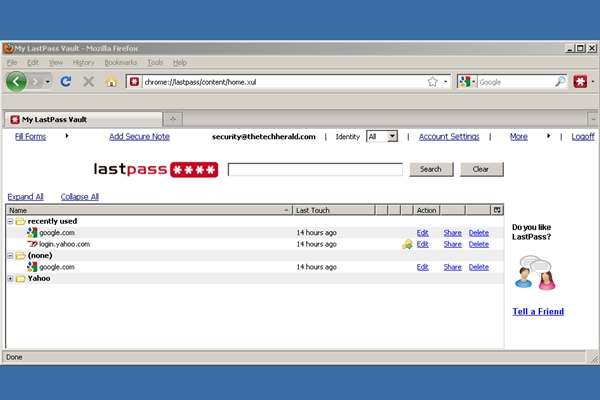This screenshot has width=600, height=400.
Task: Open the View menu
Action: 55,62
